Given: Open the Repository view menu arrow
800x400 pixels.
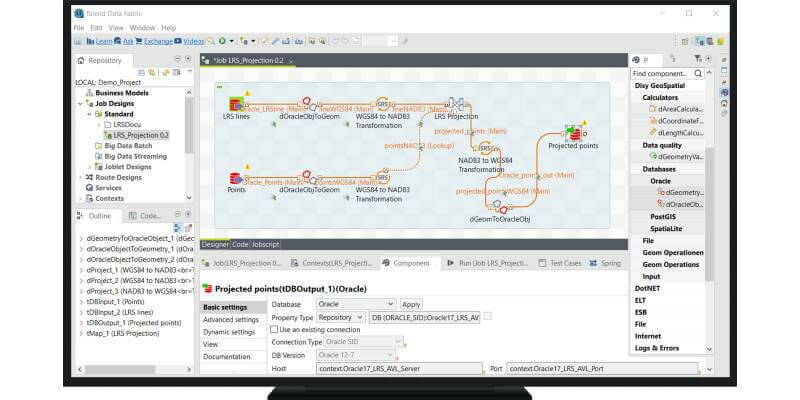Looking at the screenshot, I should tap(189, 72).
